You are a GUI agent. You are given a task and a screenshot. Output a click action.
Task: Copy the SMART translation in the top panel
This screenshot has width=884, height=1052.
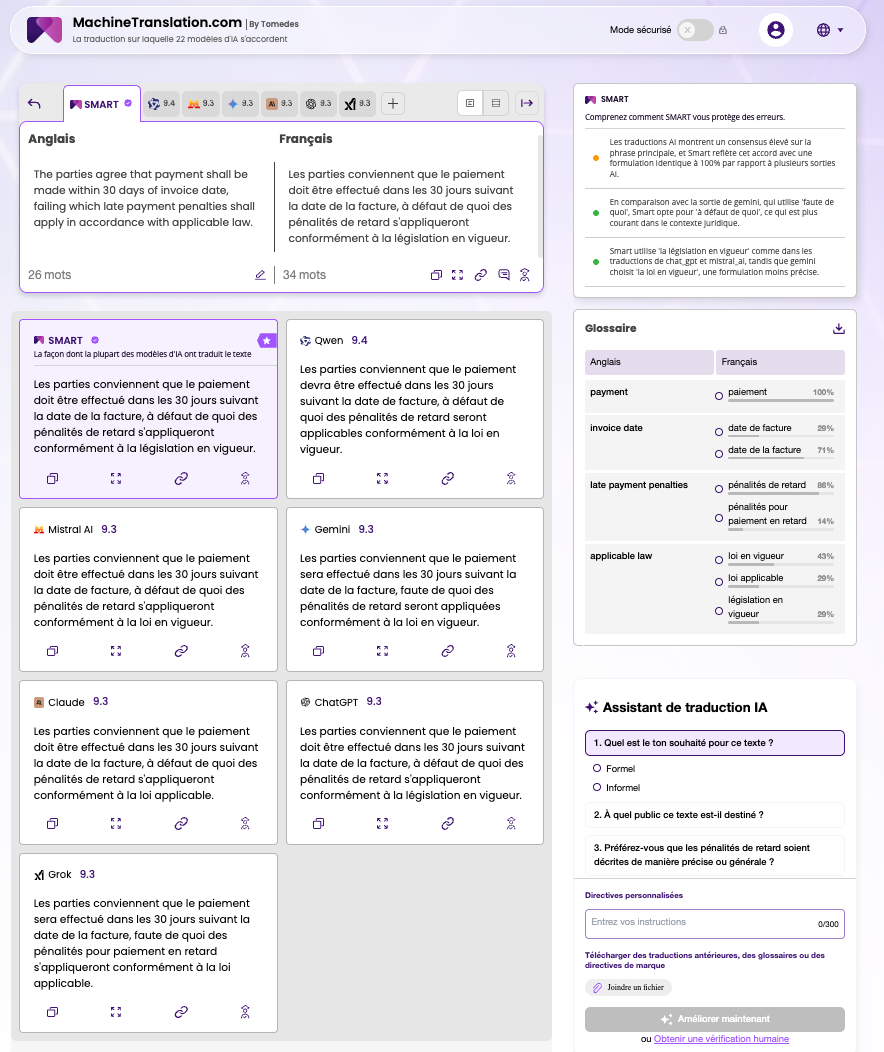coord(436,275)
